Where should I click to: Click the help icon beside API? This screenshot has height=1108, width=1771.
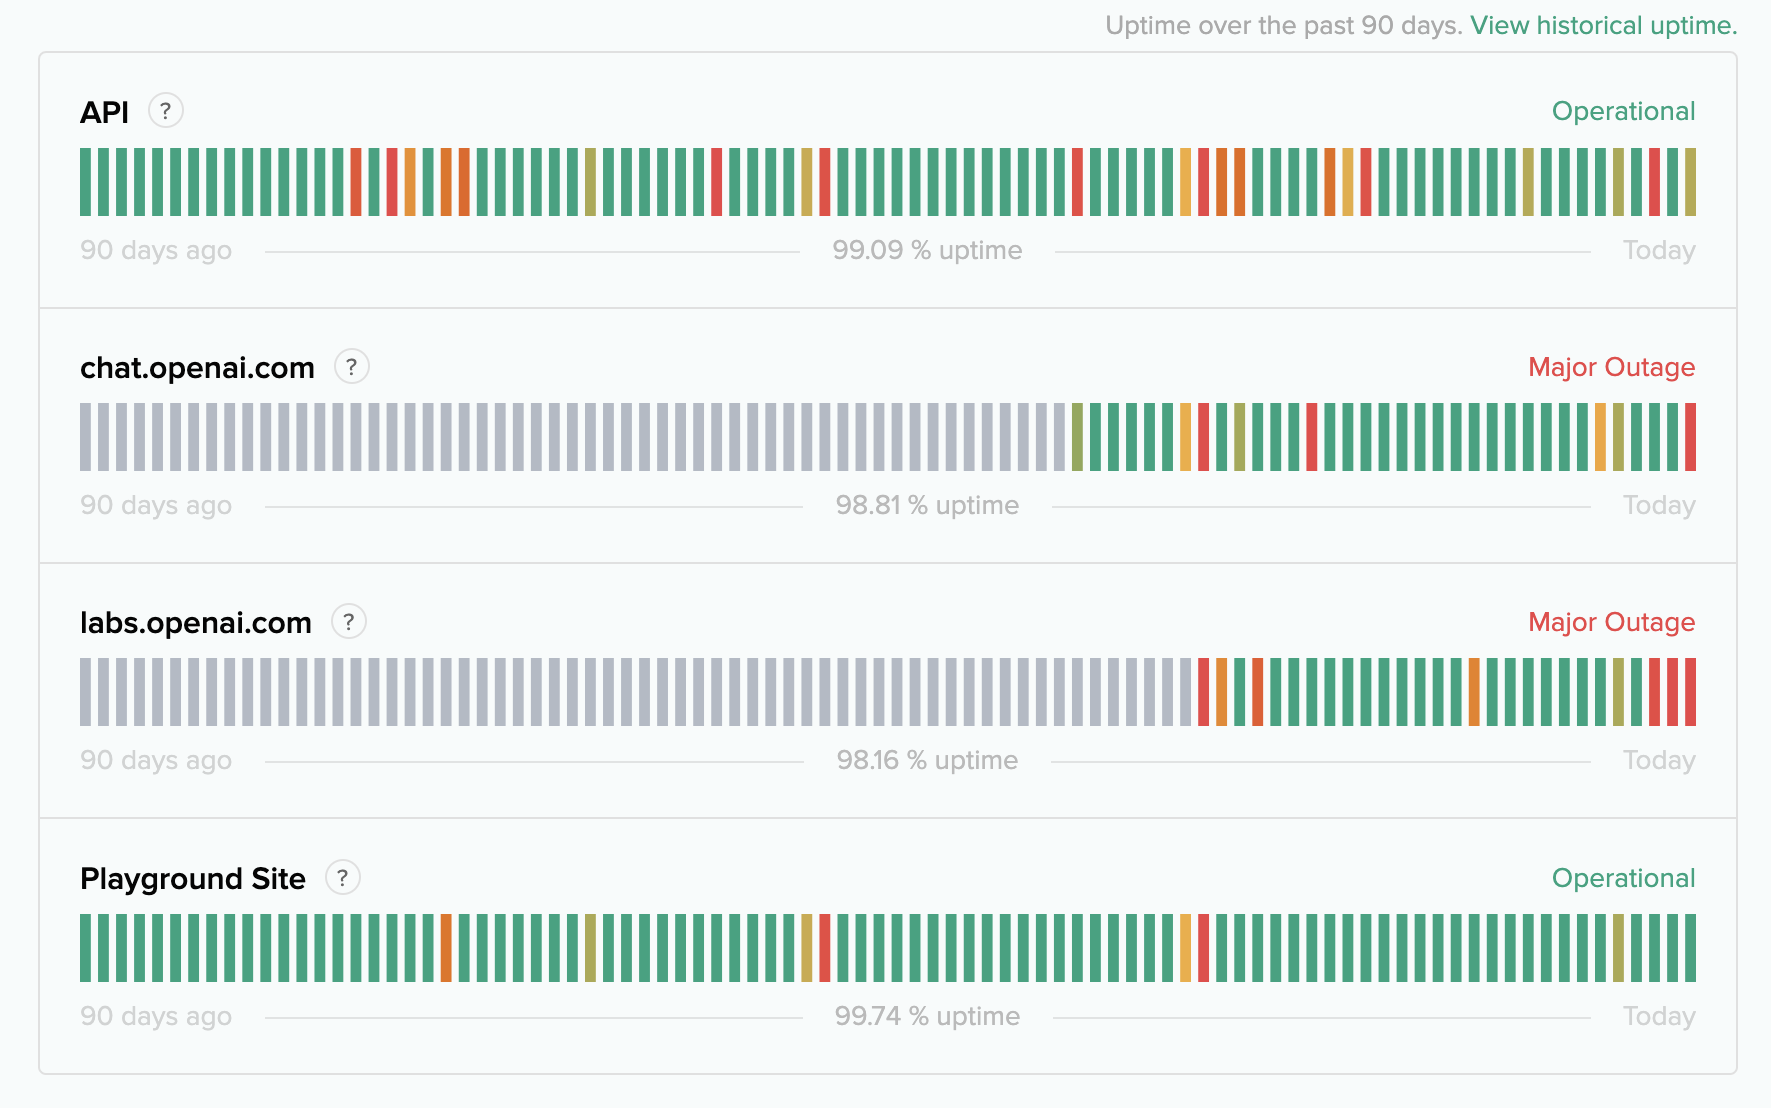[166, 111]
